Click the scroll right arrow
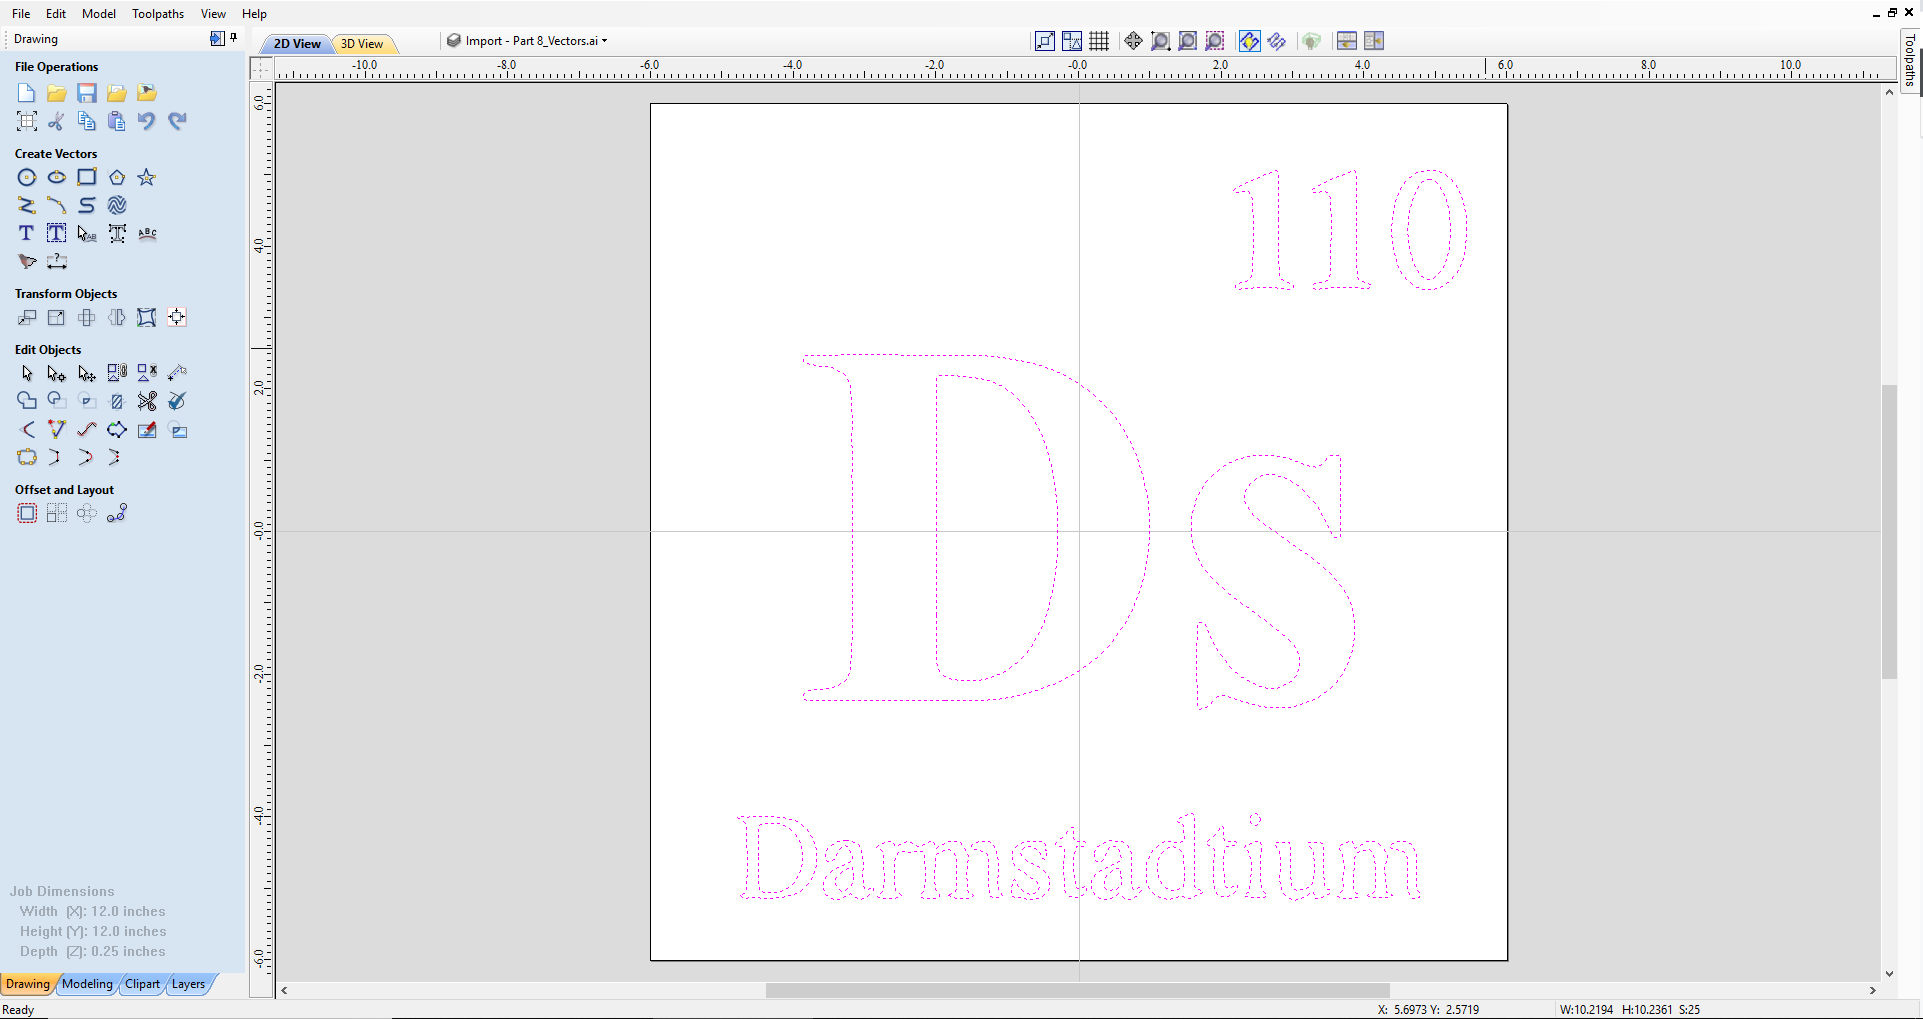1923x1019 pixels. 1872,990
